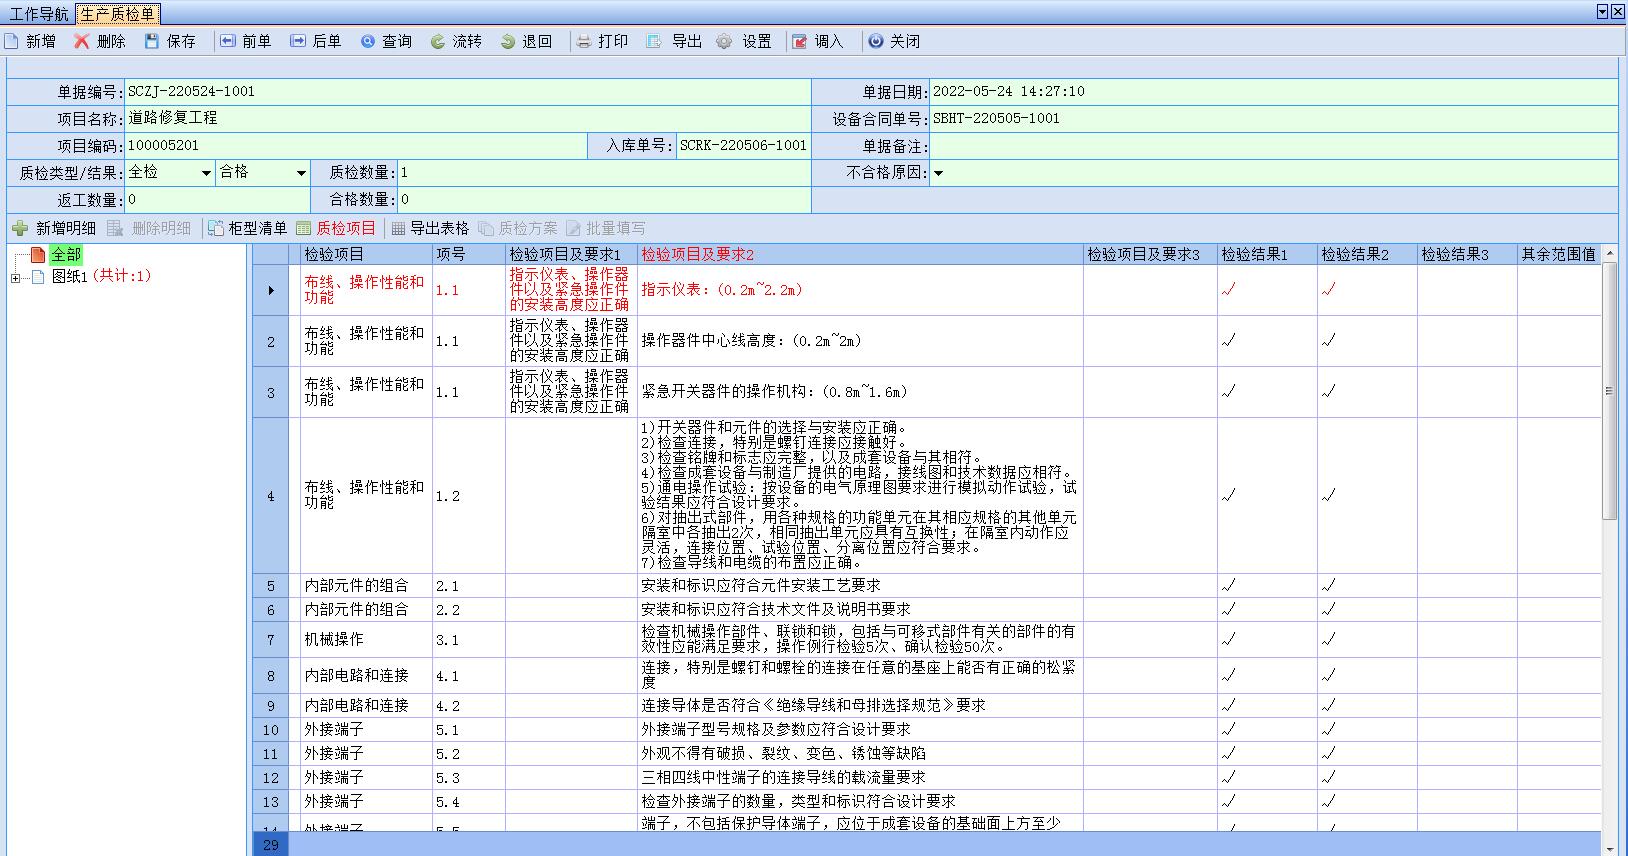Screen dimensions: 1628x856
Task: Click the 项目名称 field 道路修复工程
Action: click(467, 118)
